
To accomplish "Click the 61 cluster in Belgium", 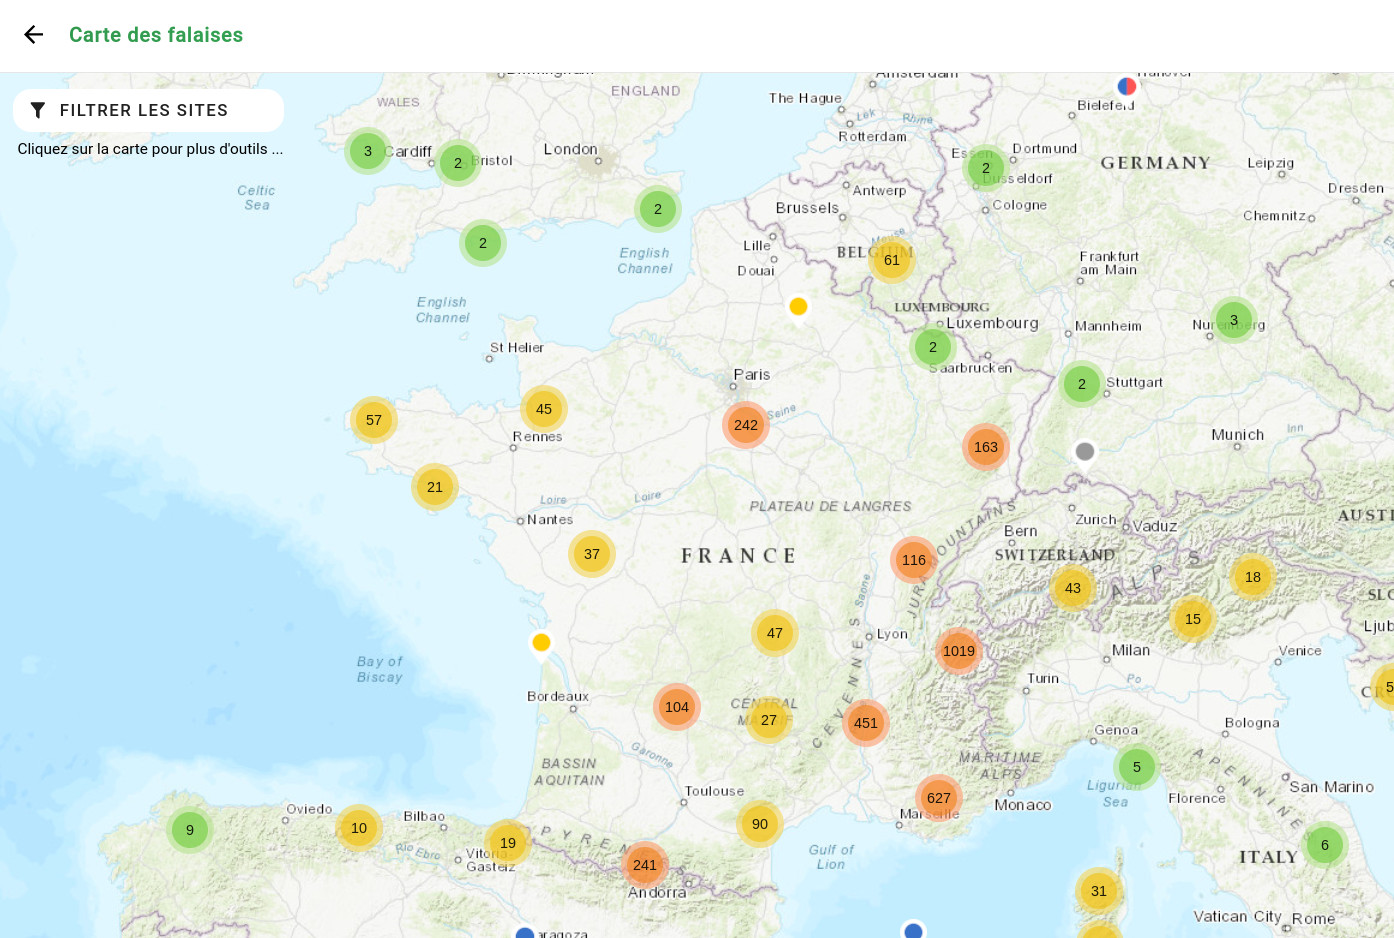I will pyautogui.click(x=892, y=260).
